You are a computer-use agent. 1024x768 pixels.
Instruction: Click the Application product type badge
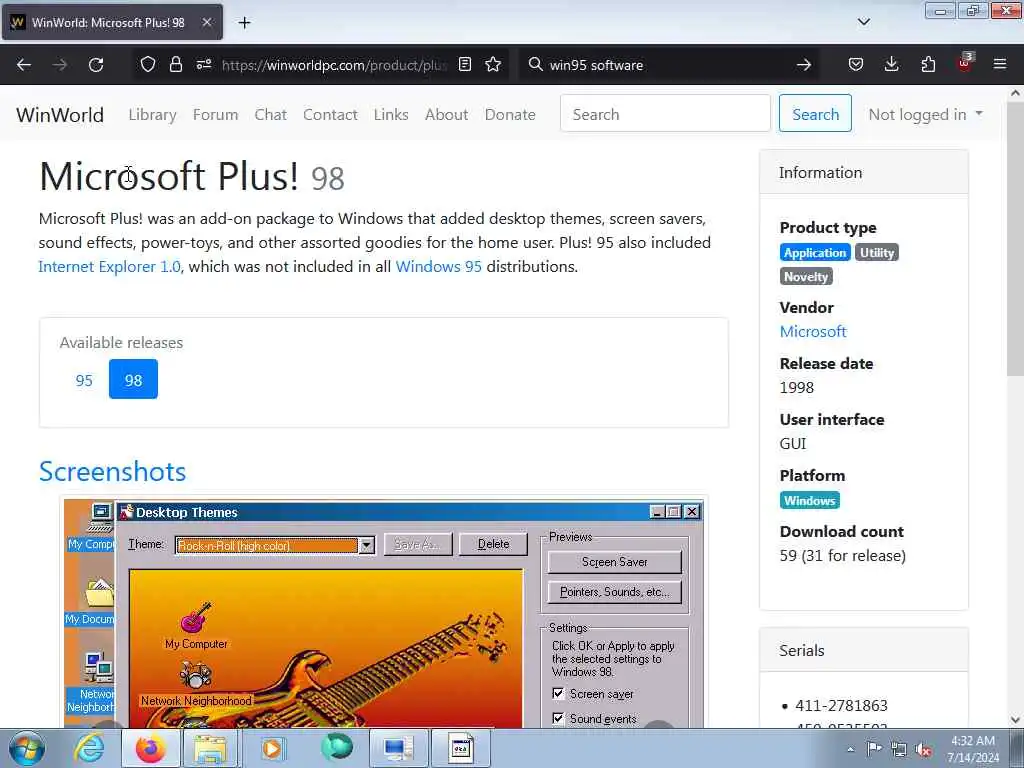[x=814, y=253]
